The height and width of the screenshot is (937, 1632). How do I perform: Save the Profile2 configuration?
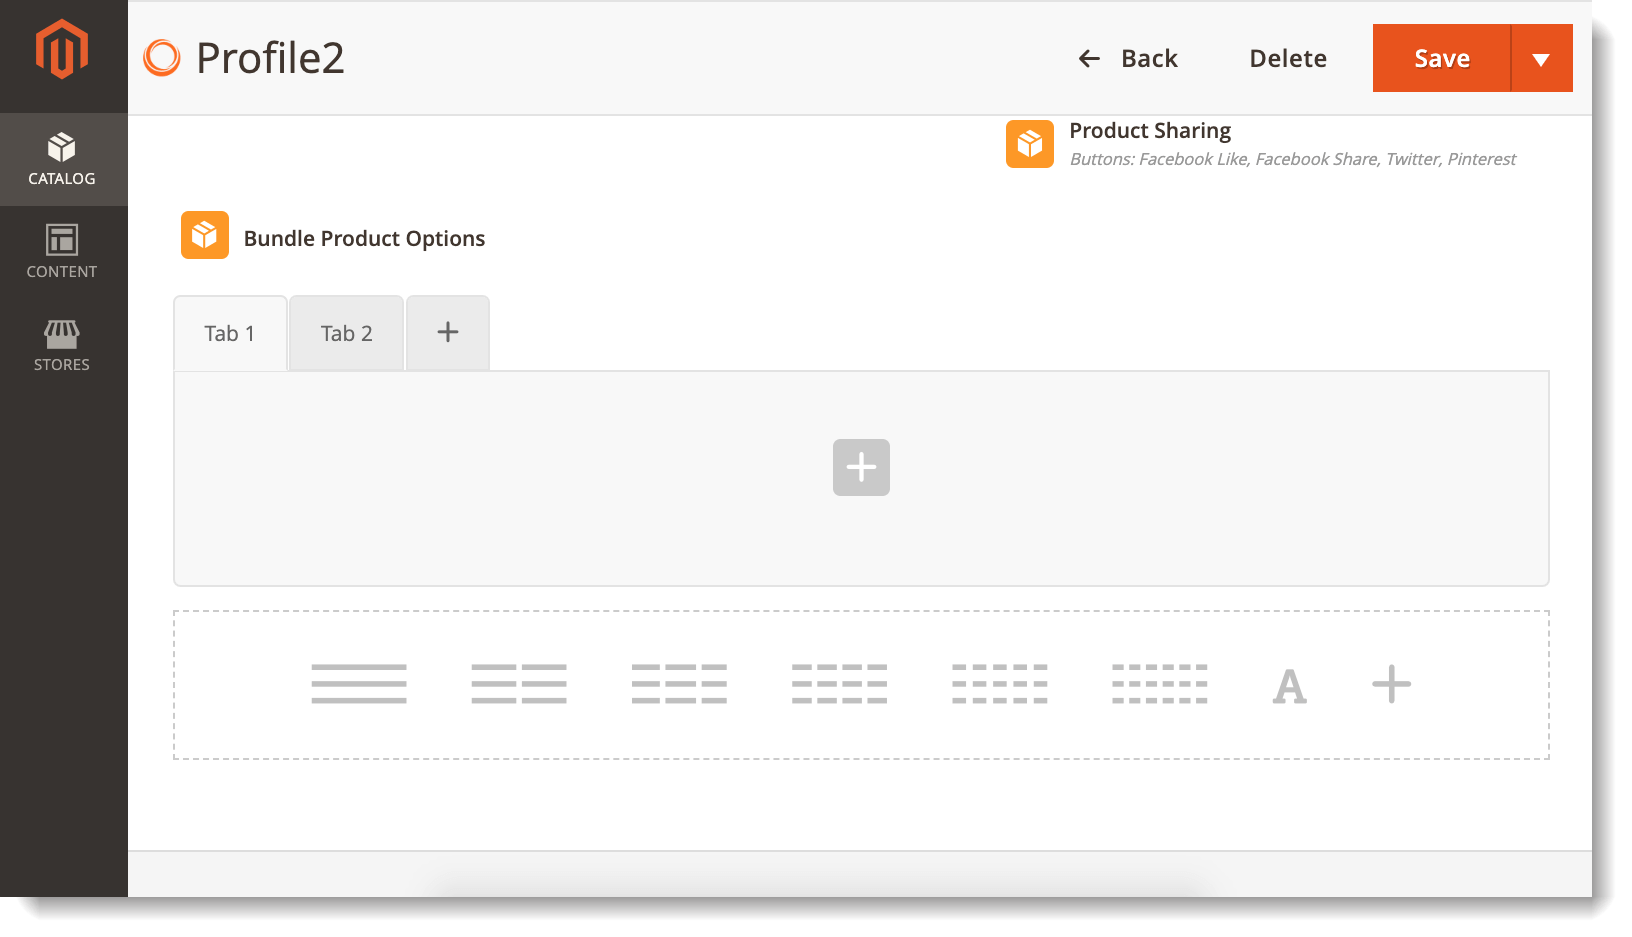pyautogui.click(x=1442, y=58)
